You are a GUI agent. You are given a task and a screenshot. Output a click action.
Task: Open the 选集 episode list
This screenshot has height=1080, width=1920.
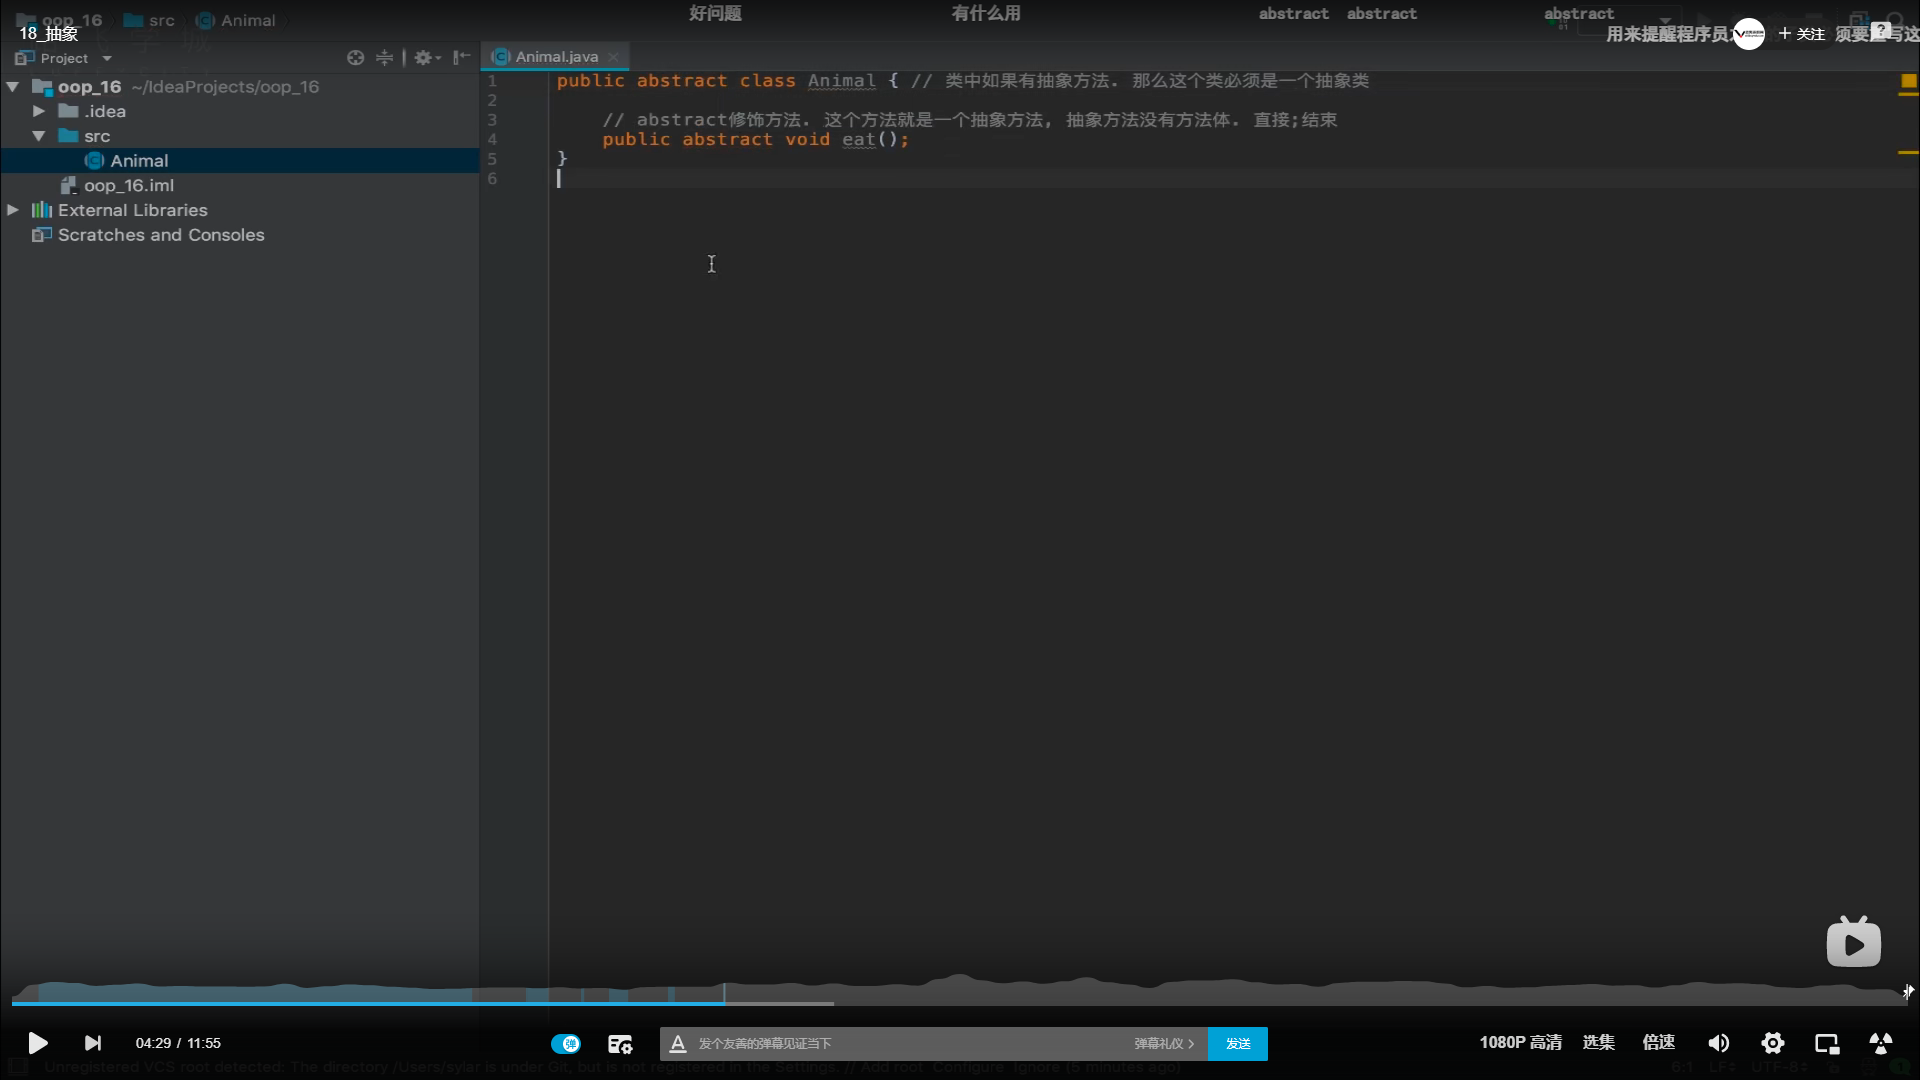[1598, 1042]
